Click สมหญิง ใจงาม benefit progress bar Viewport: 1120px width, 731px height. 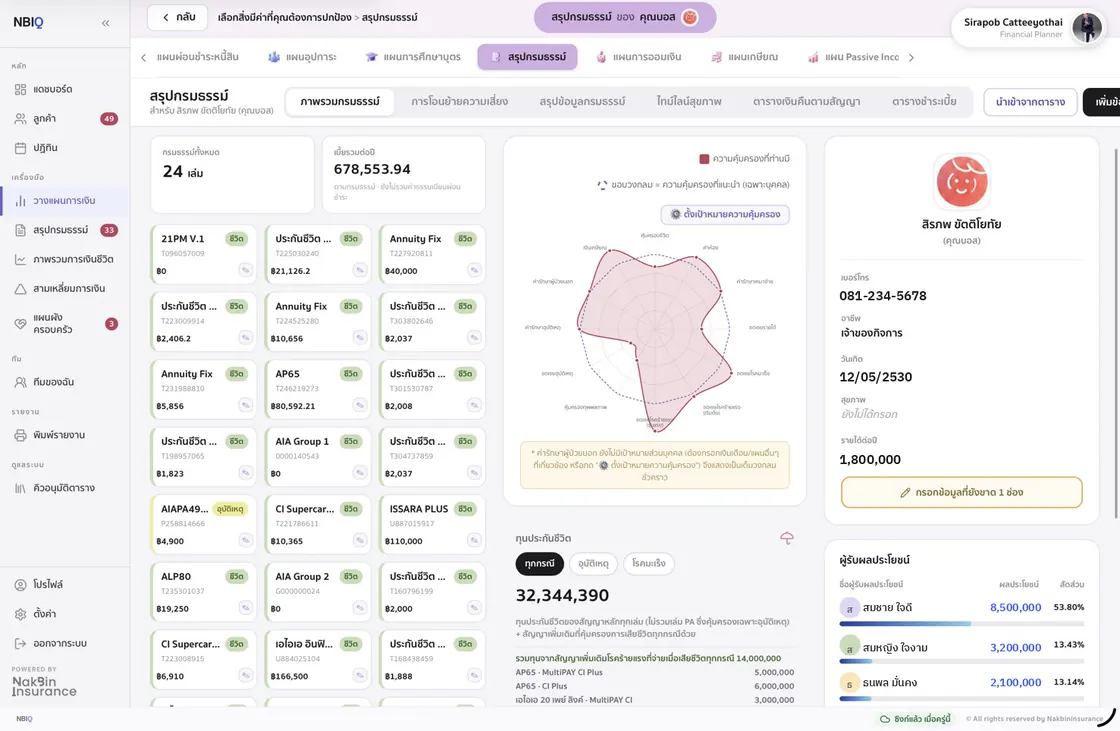click(961, 662)
